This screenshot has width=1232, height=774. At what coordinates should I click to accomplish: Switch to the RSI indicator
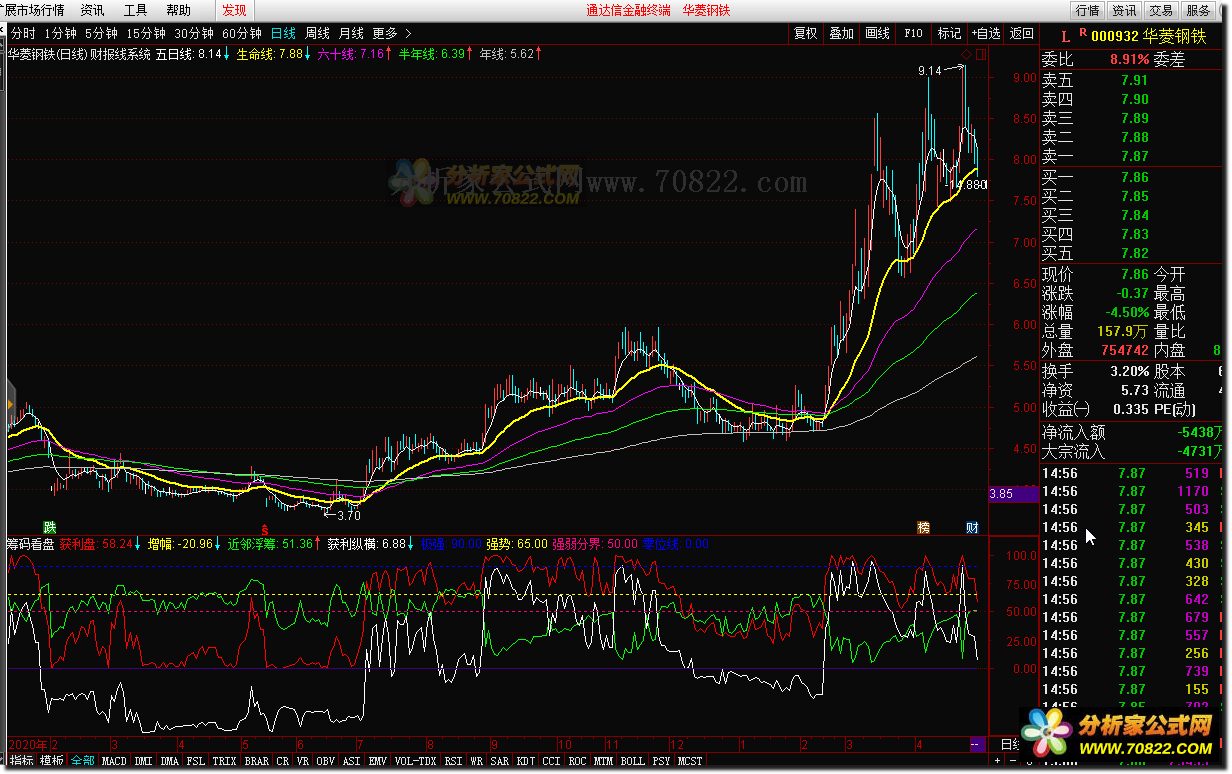tap(454, 761)
